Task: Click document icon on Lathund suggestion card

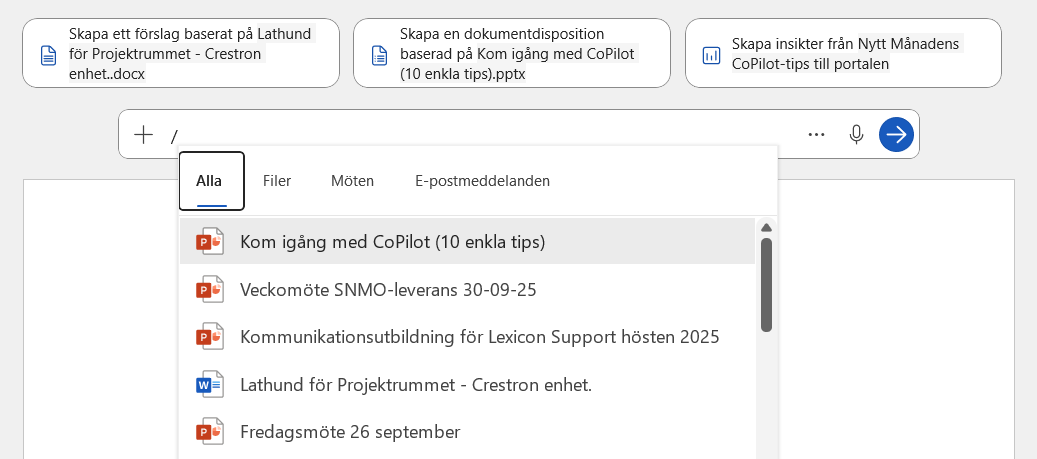Action: tap(48, 55)
